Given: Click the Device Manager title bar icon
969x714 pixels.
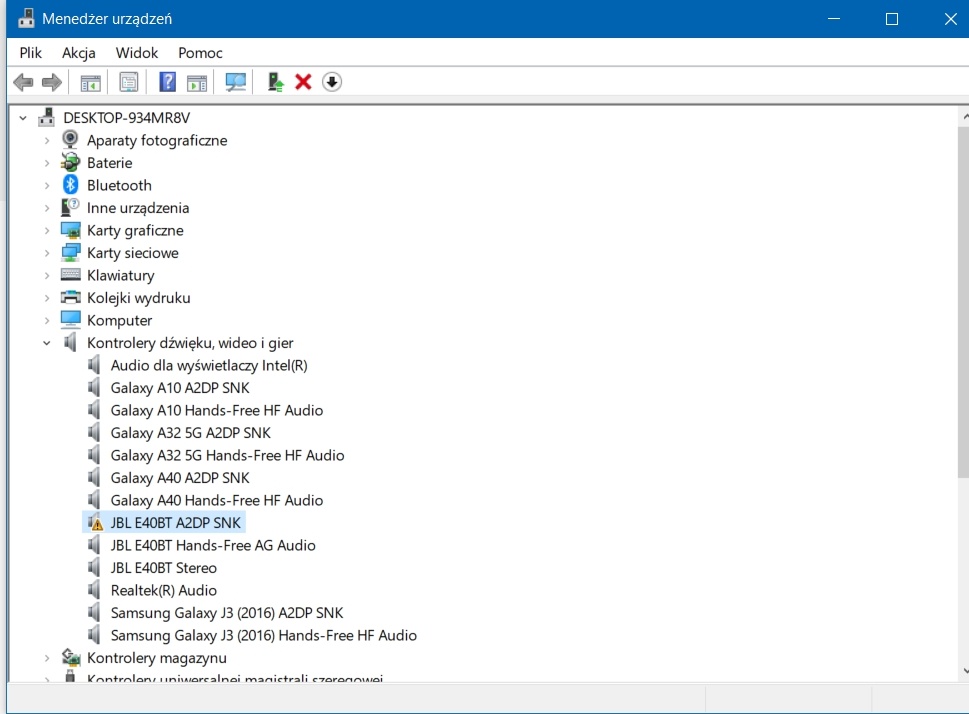Looking at the screenshot, I should point(26,19).
